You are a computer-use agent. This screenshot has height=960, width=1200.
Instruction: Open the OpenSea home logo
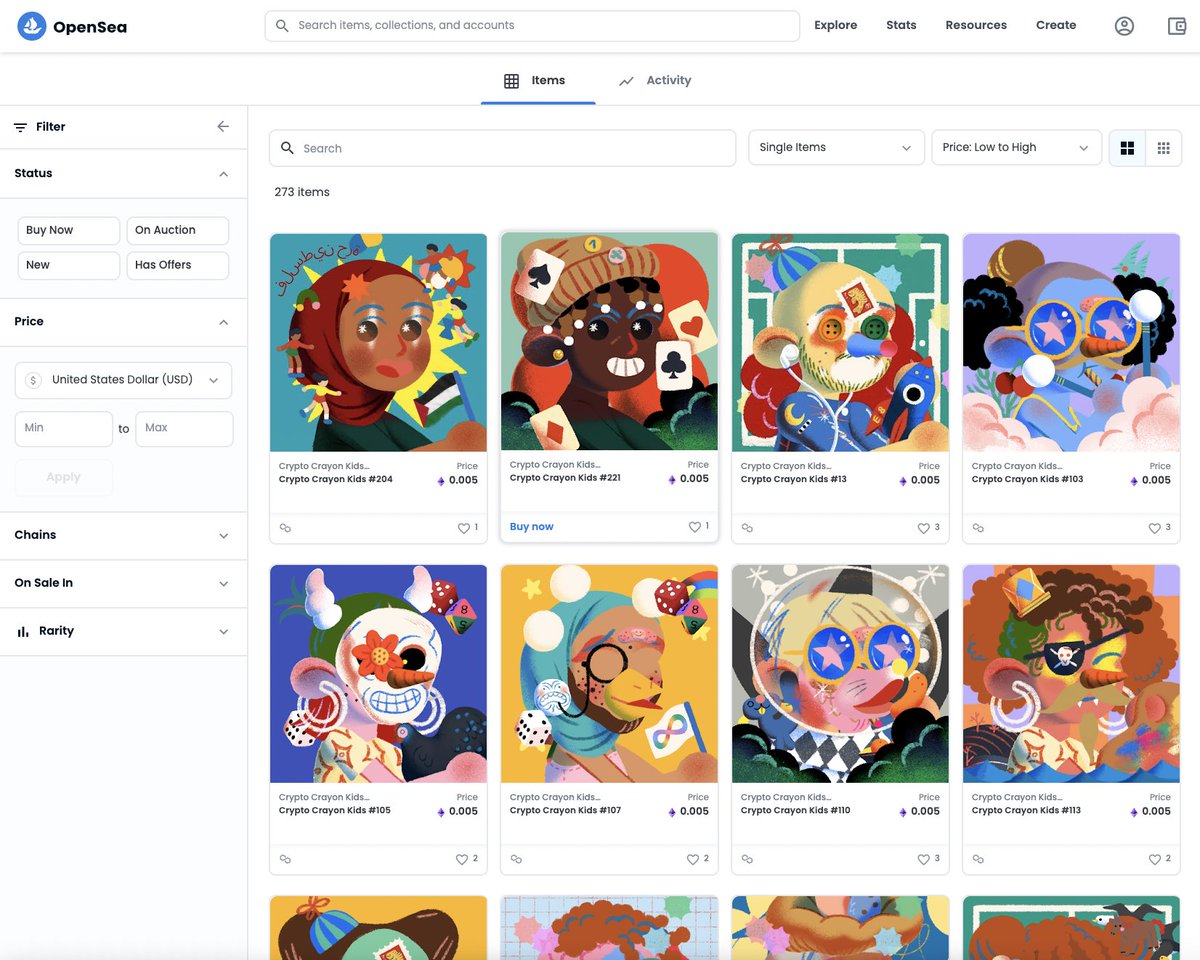72,26
